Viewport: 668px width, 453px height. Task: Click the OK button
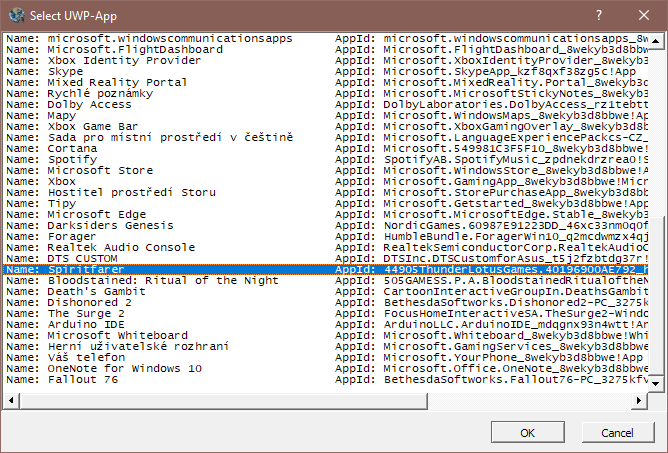click(527, 433)
